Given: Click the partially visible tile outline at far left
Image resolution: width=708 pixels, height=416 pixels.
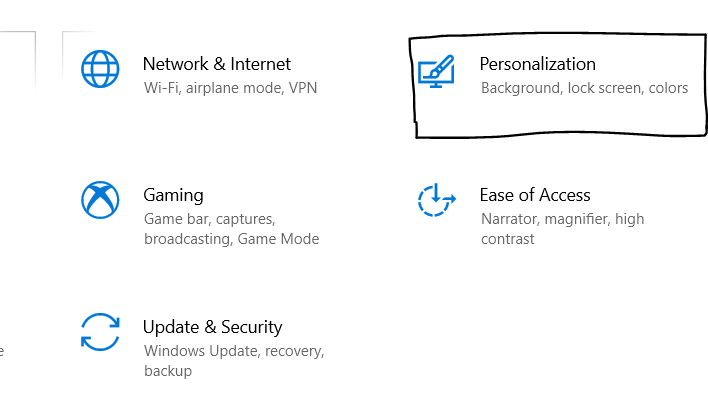Looking at the screenshot, I should 35,60.
